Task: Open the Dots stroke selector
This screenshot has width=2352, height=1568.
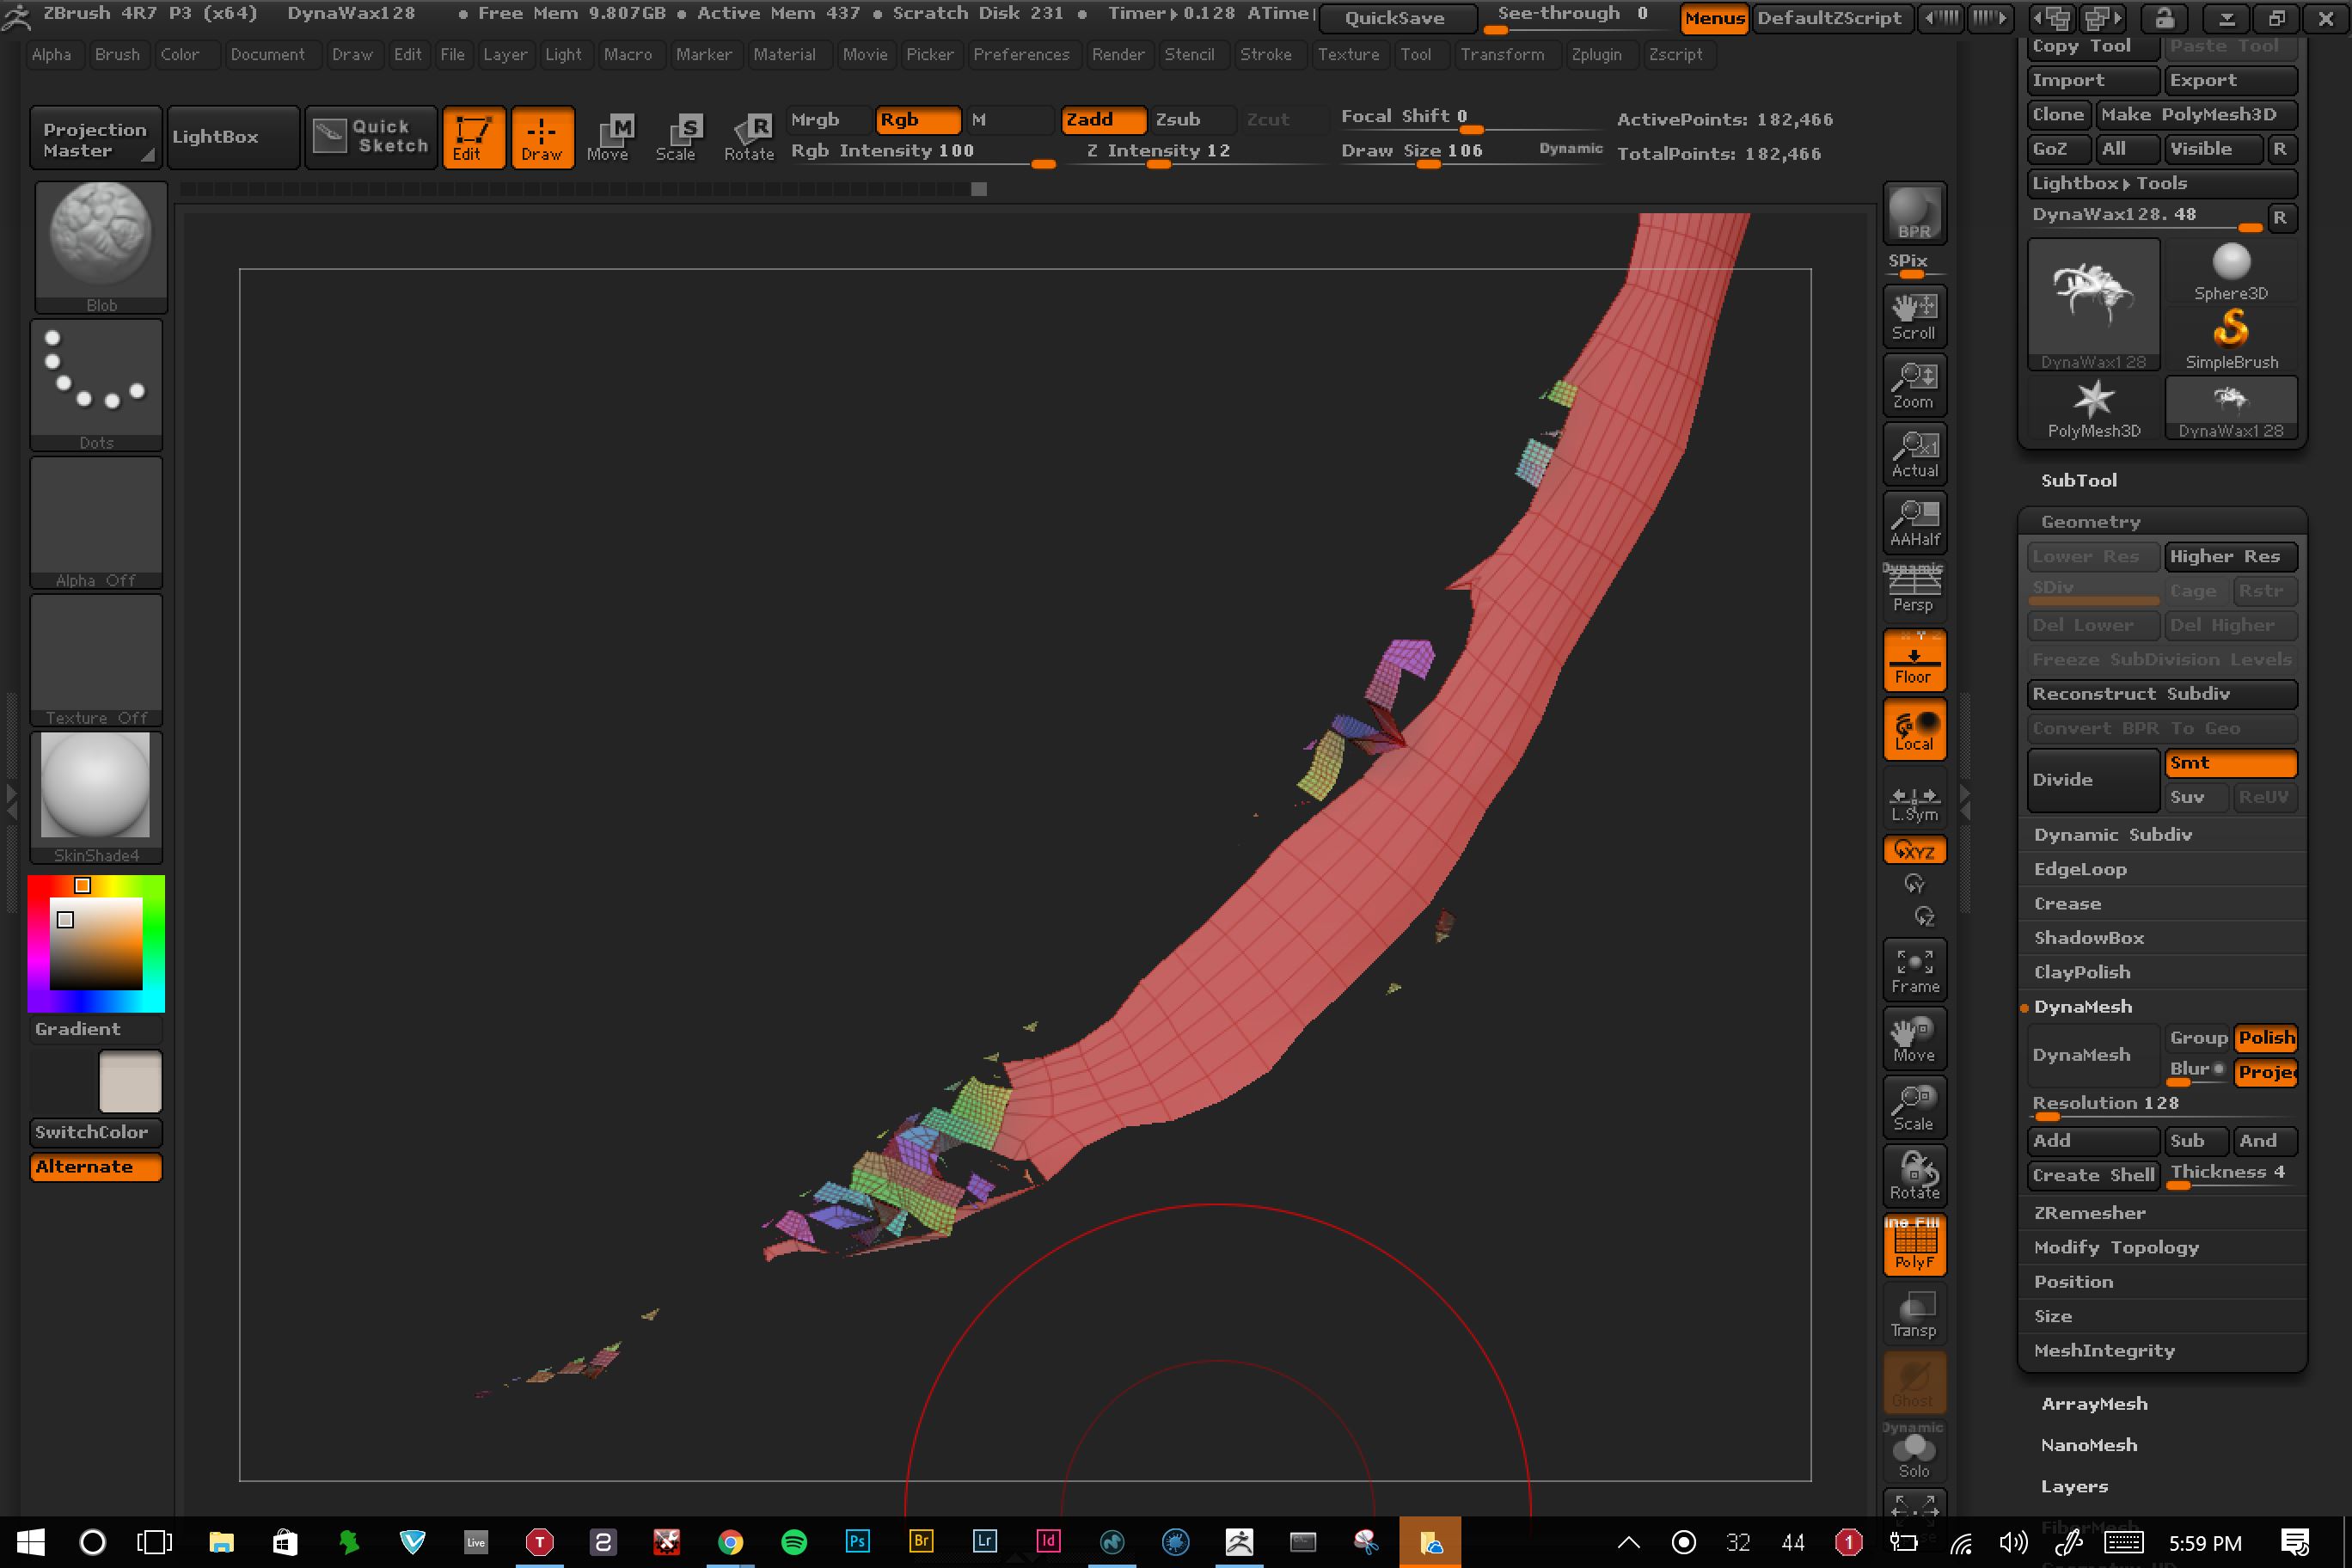Action: coord(96,385)
